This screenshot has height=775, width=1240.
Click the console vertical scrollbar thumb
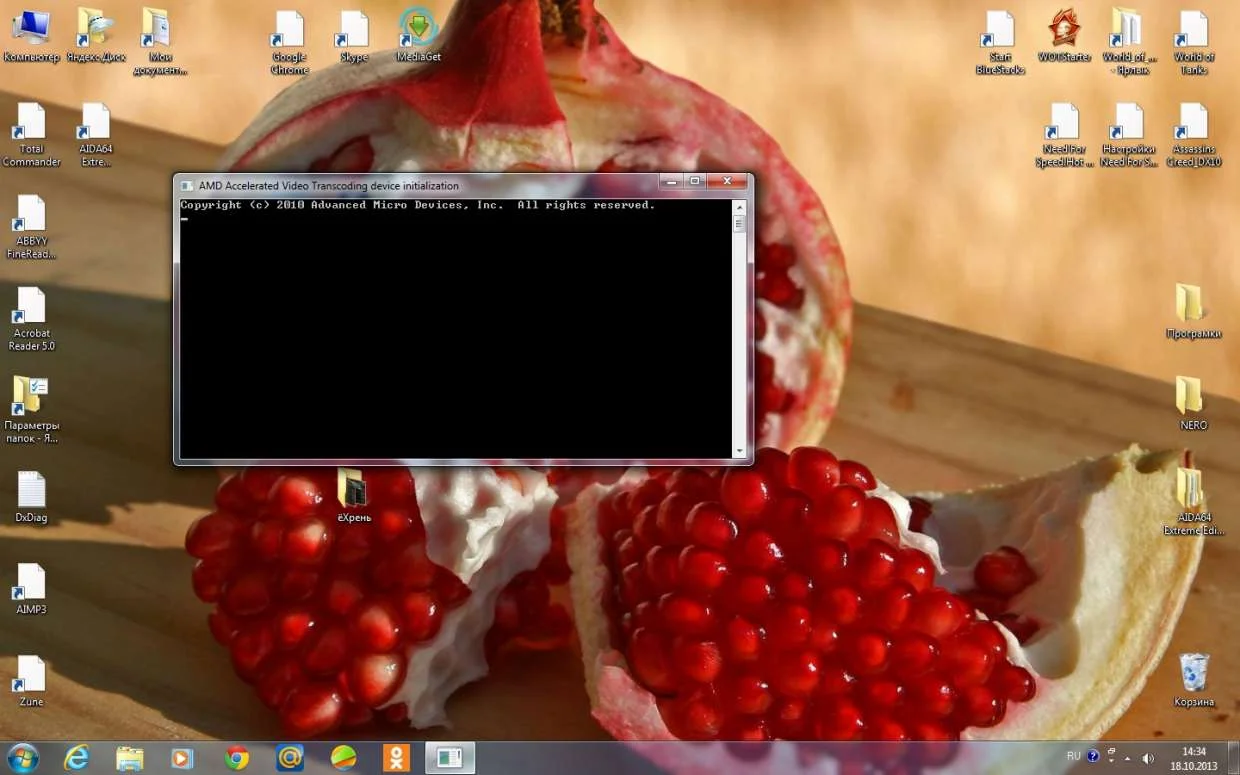[740, 224]
